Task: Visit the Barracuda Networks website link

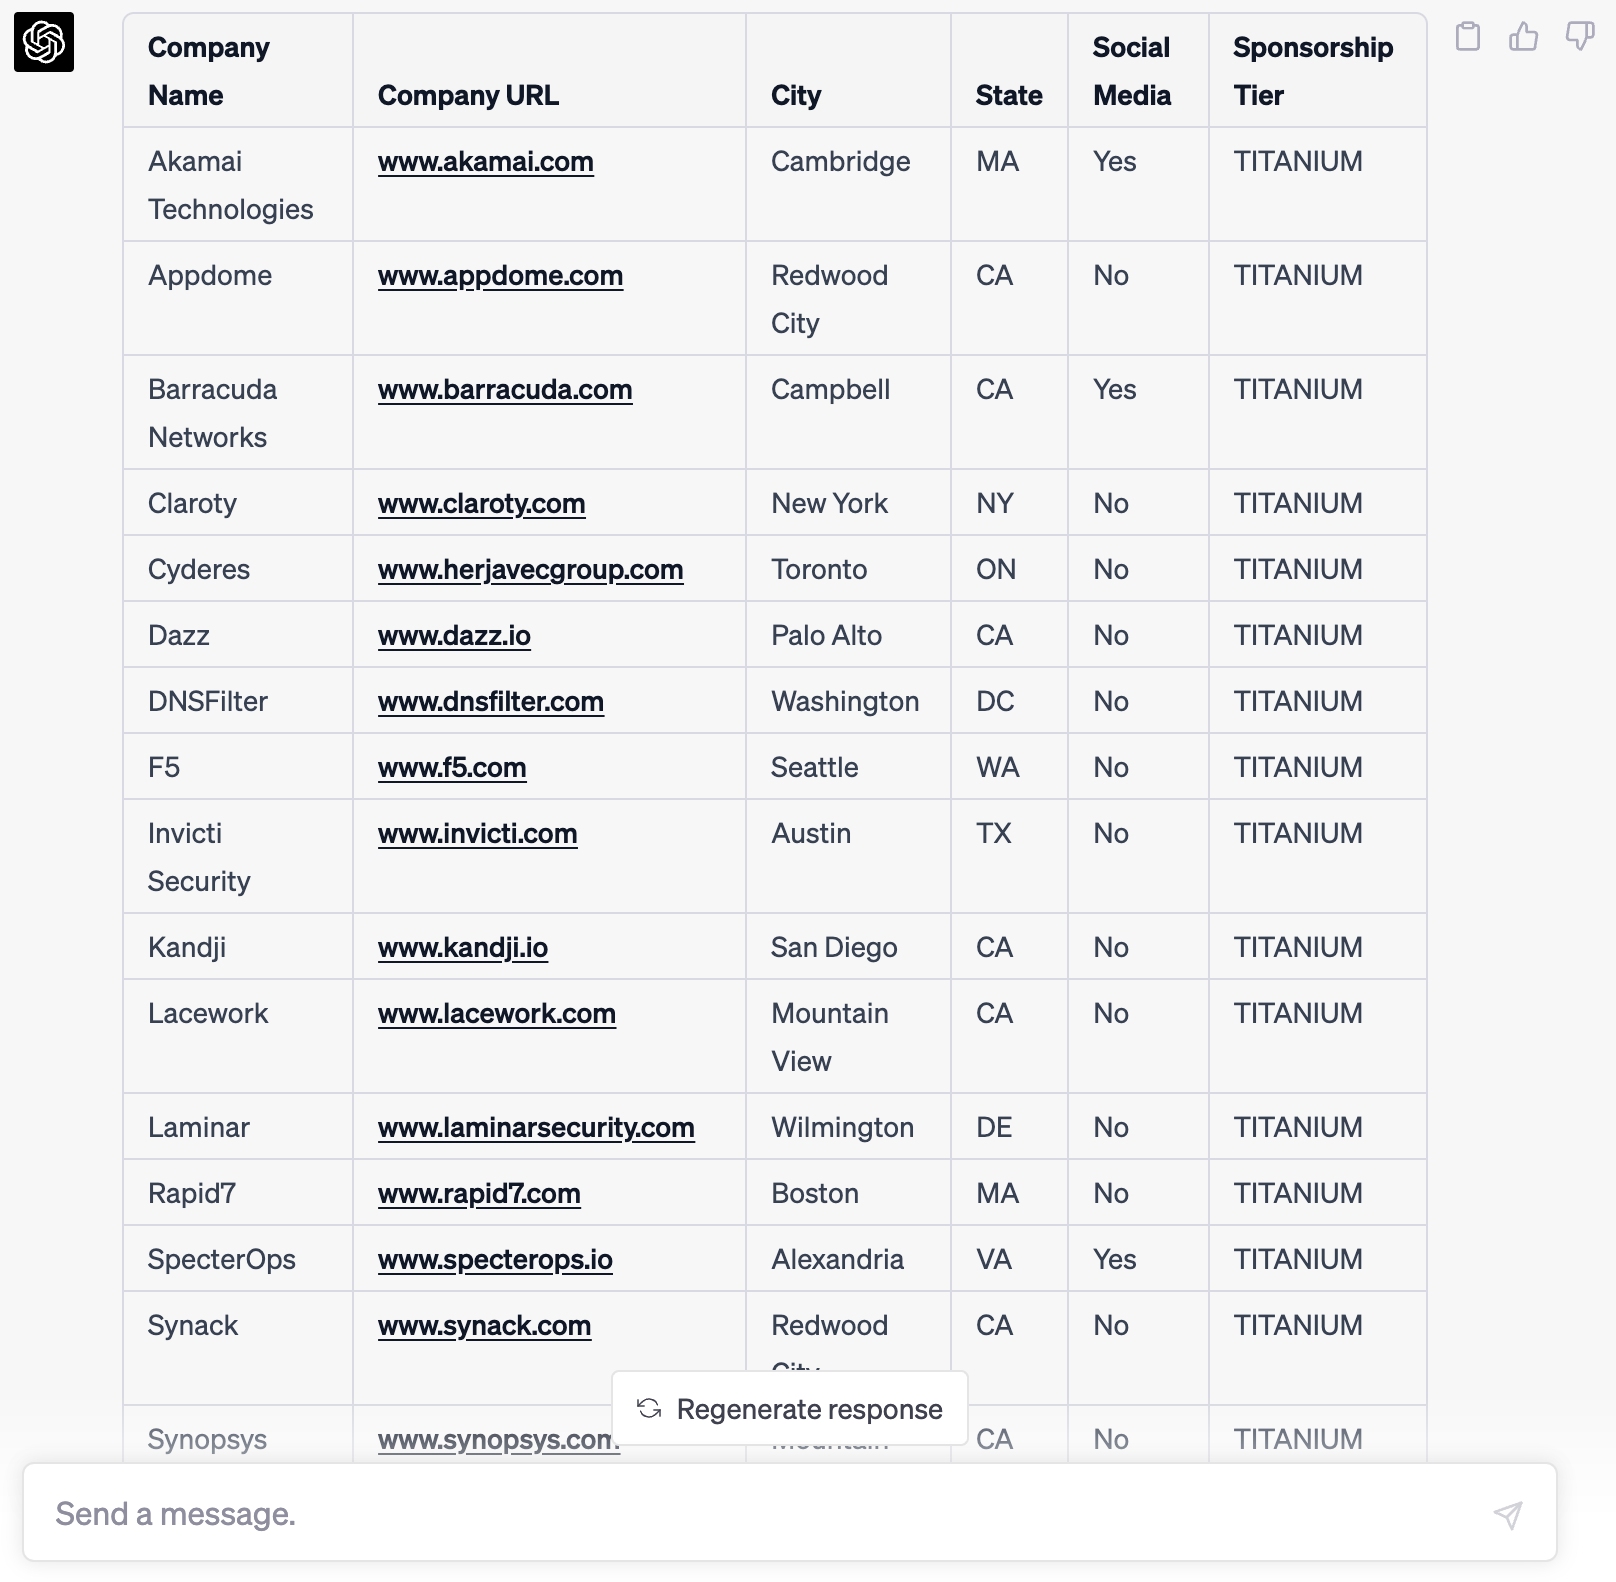Action: [505, 389]
